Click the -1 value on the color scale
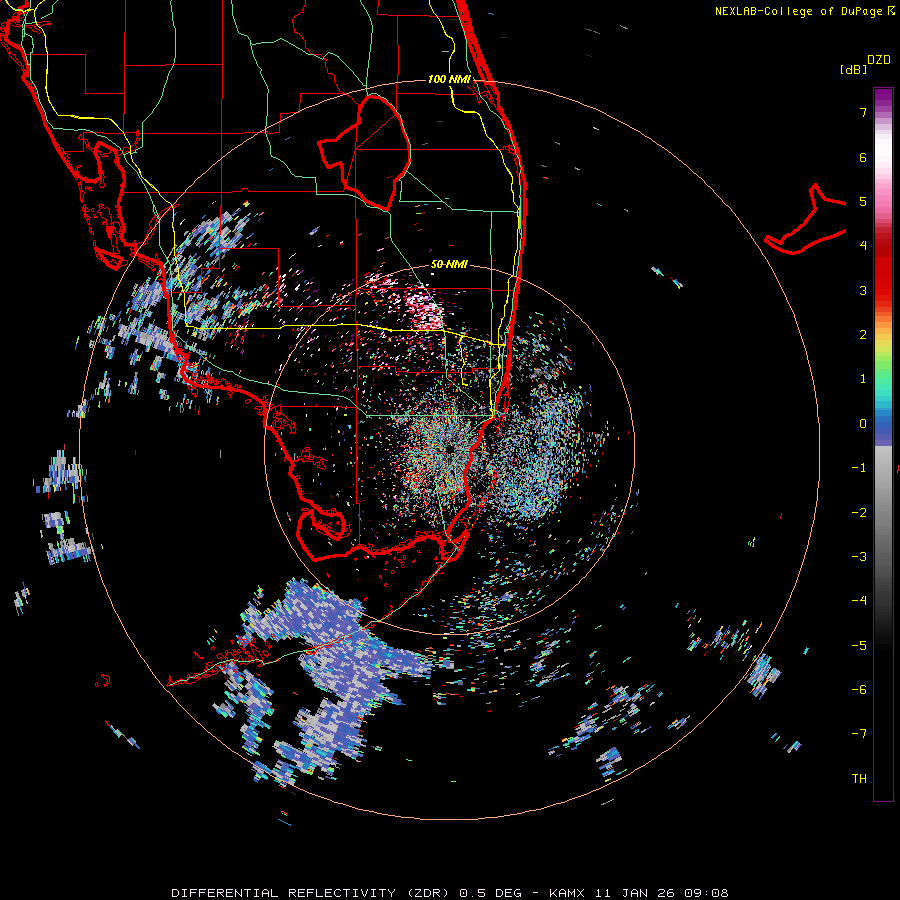 (x=859, y=468)
